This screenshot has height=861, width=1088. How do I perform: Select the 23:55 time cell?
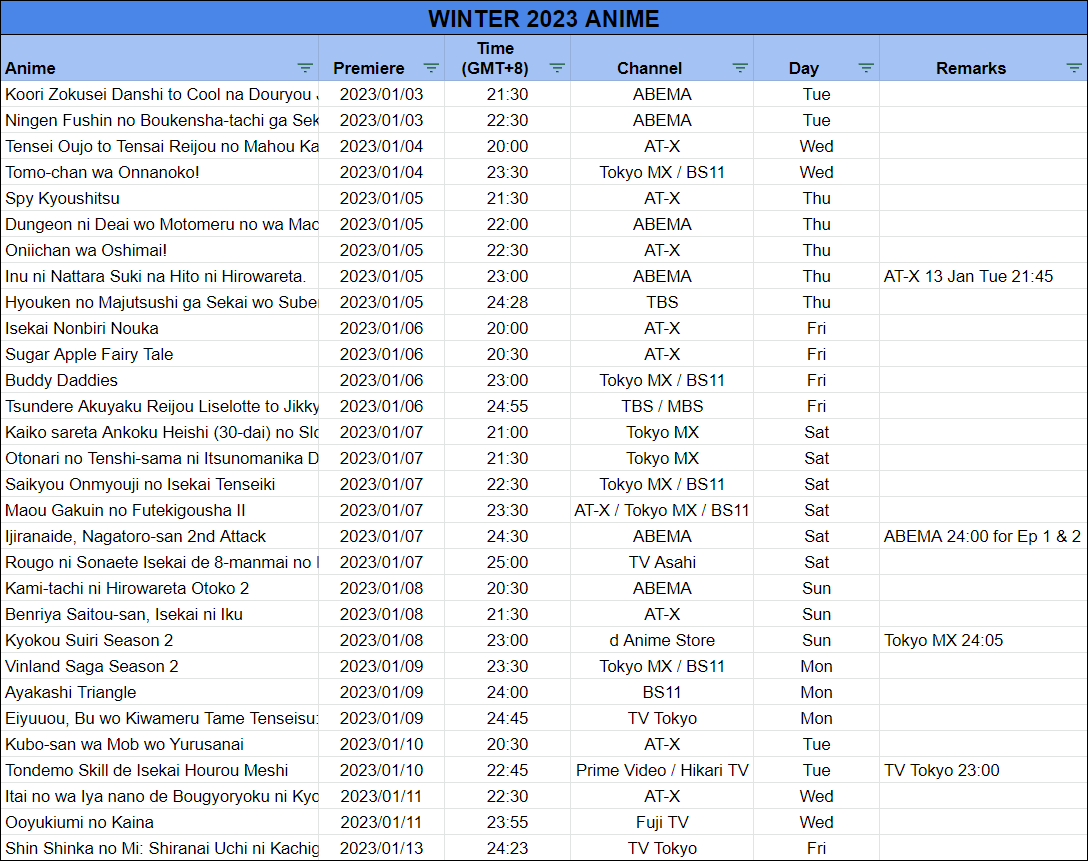click(x=507, y=823)
